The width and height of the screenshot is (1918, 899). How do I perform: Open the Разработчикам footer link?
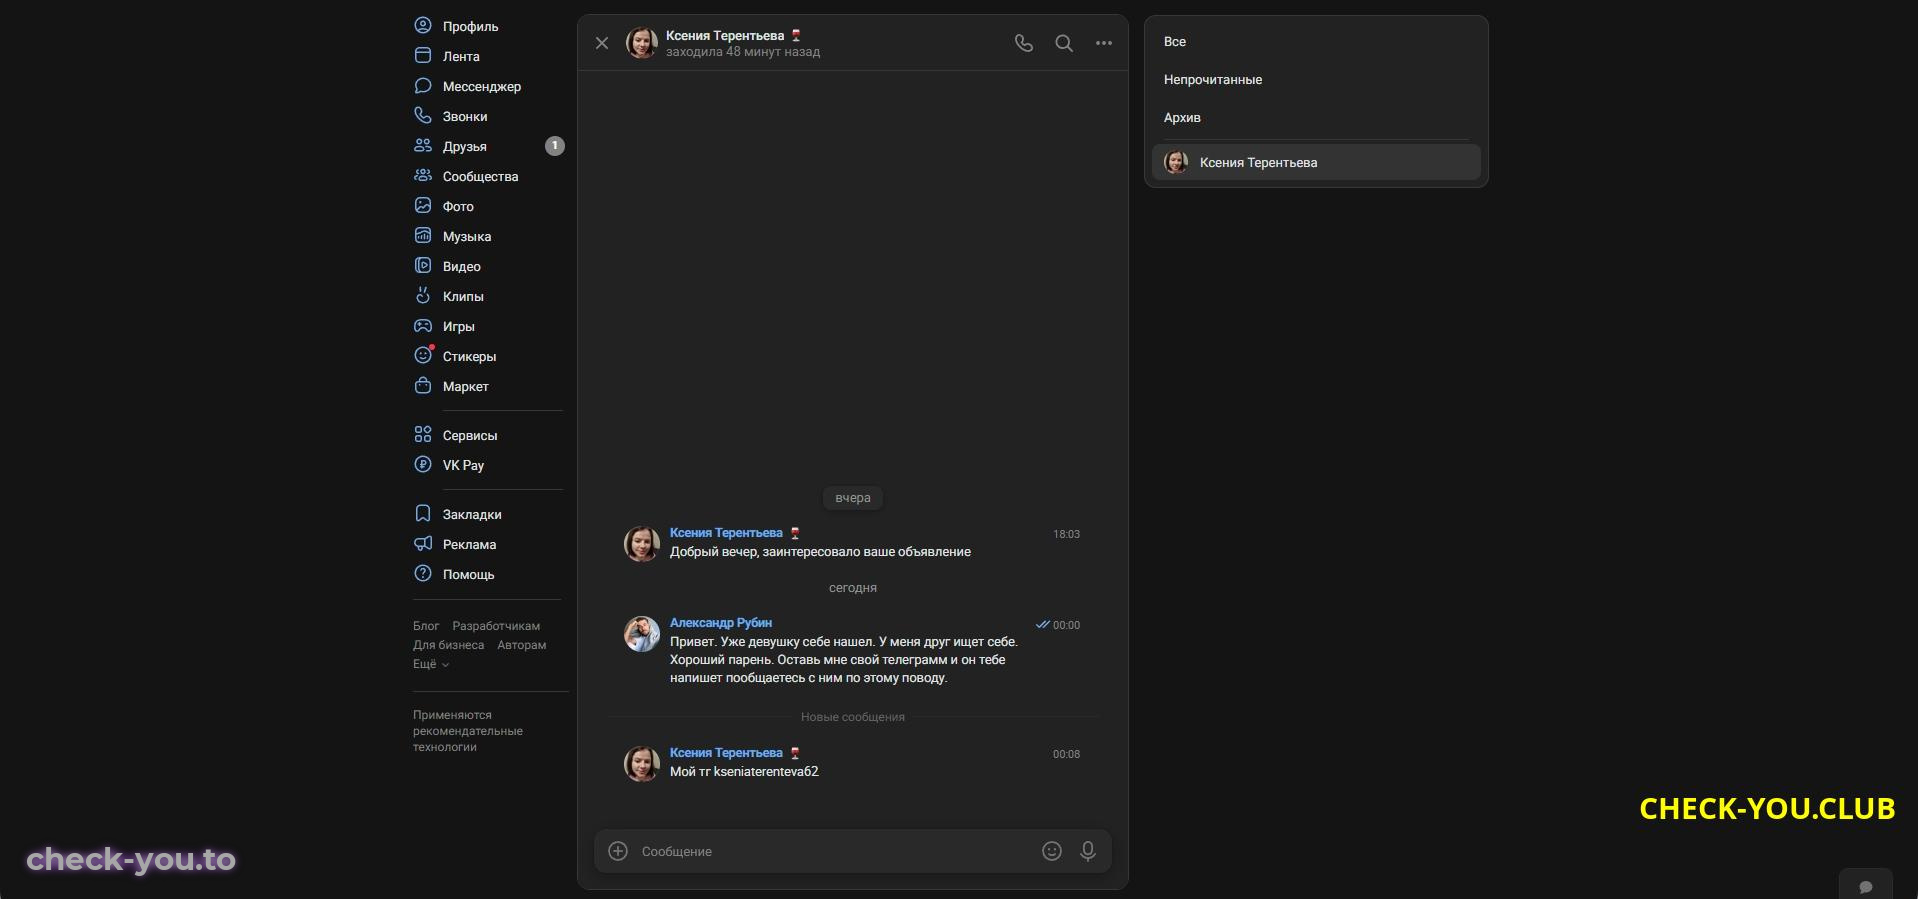tap(496, 626)
